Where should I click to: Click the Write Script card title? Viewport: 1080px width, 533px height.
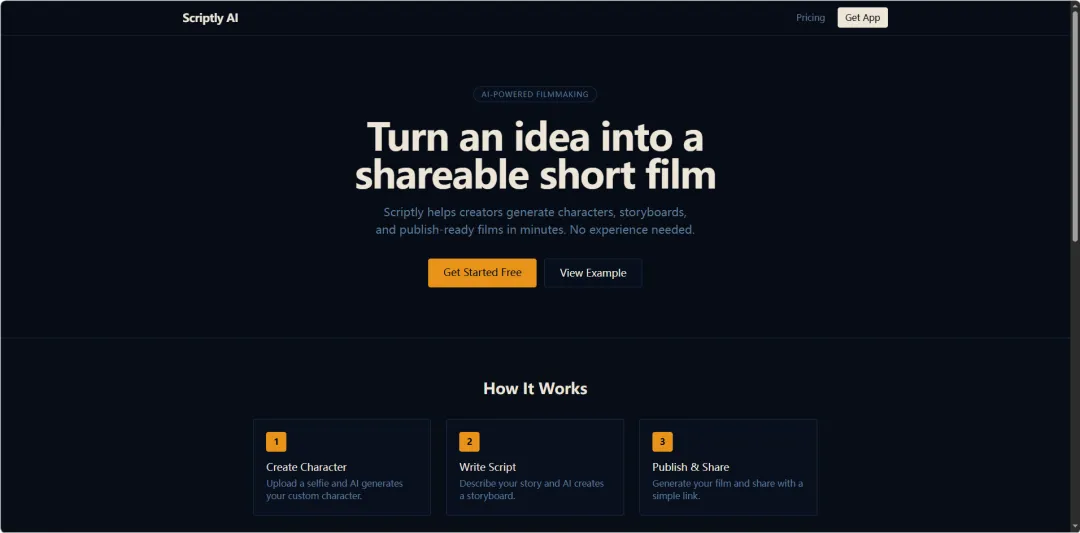coord(488,467)
